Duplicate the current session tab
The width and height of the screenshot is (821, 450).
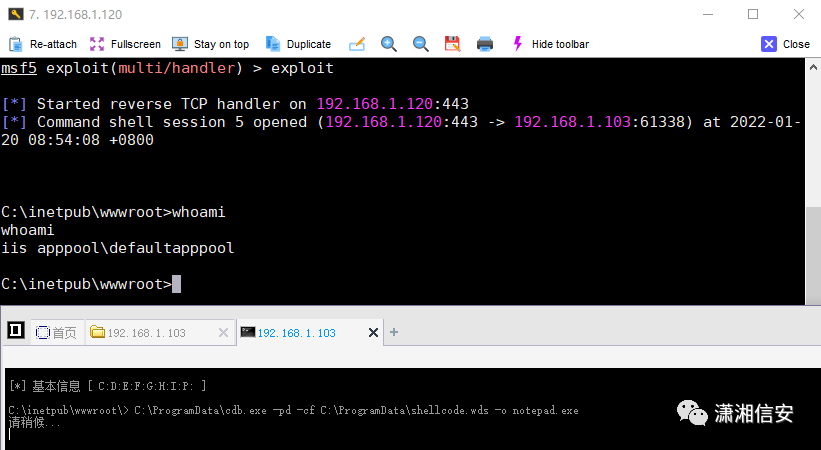[298, 44]
